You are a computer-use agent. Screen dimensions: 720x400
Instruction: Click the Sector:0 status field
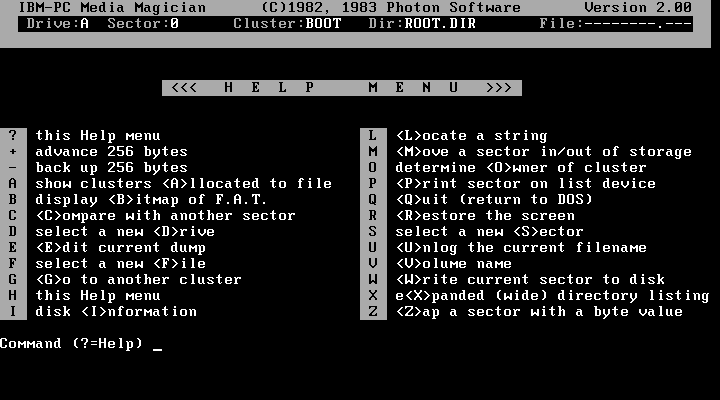coord(143,24)
